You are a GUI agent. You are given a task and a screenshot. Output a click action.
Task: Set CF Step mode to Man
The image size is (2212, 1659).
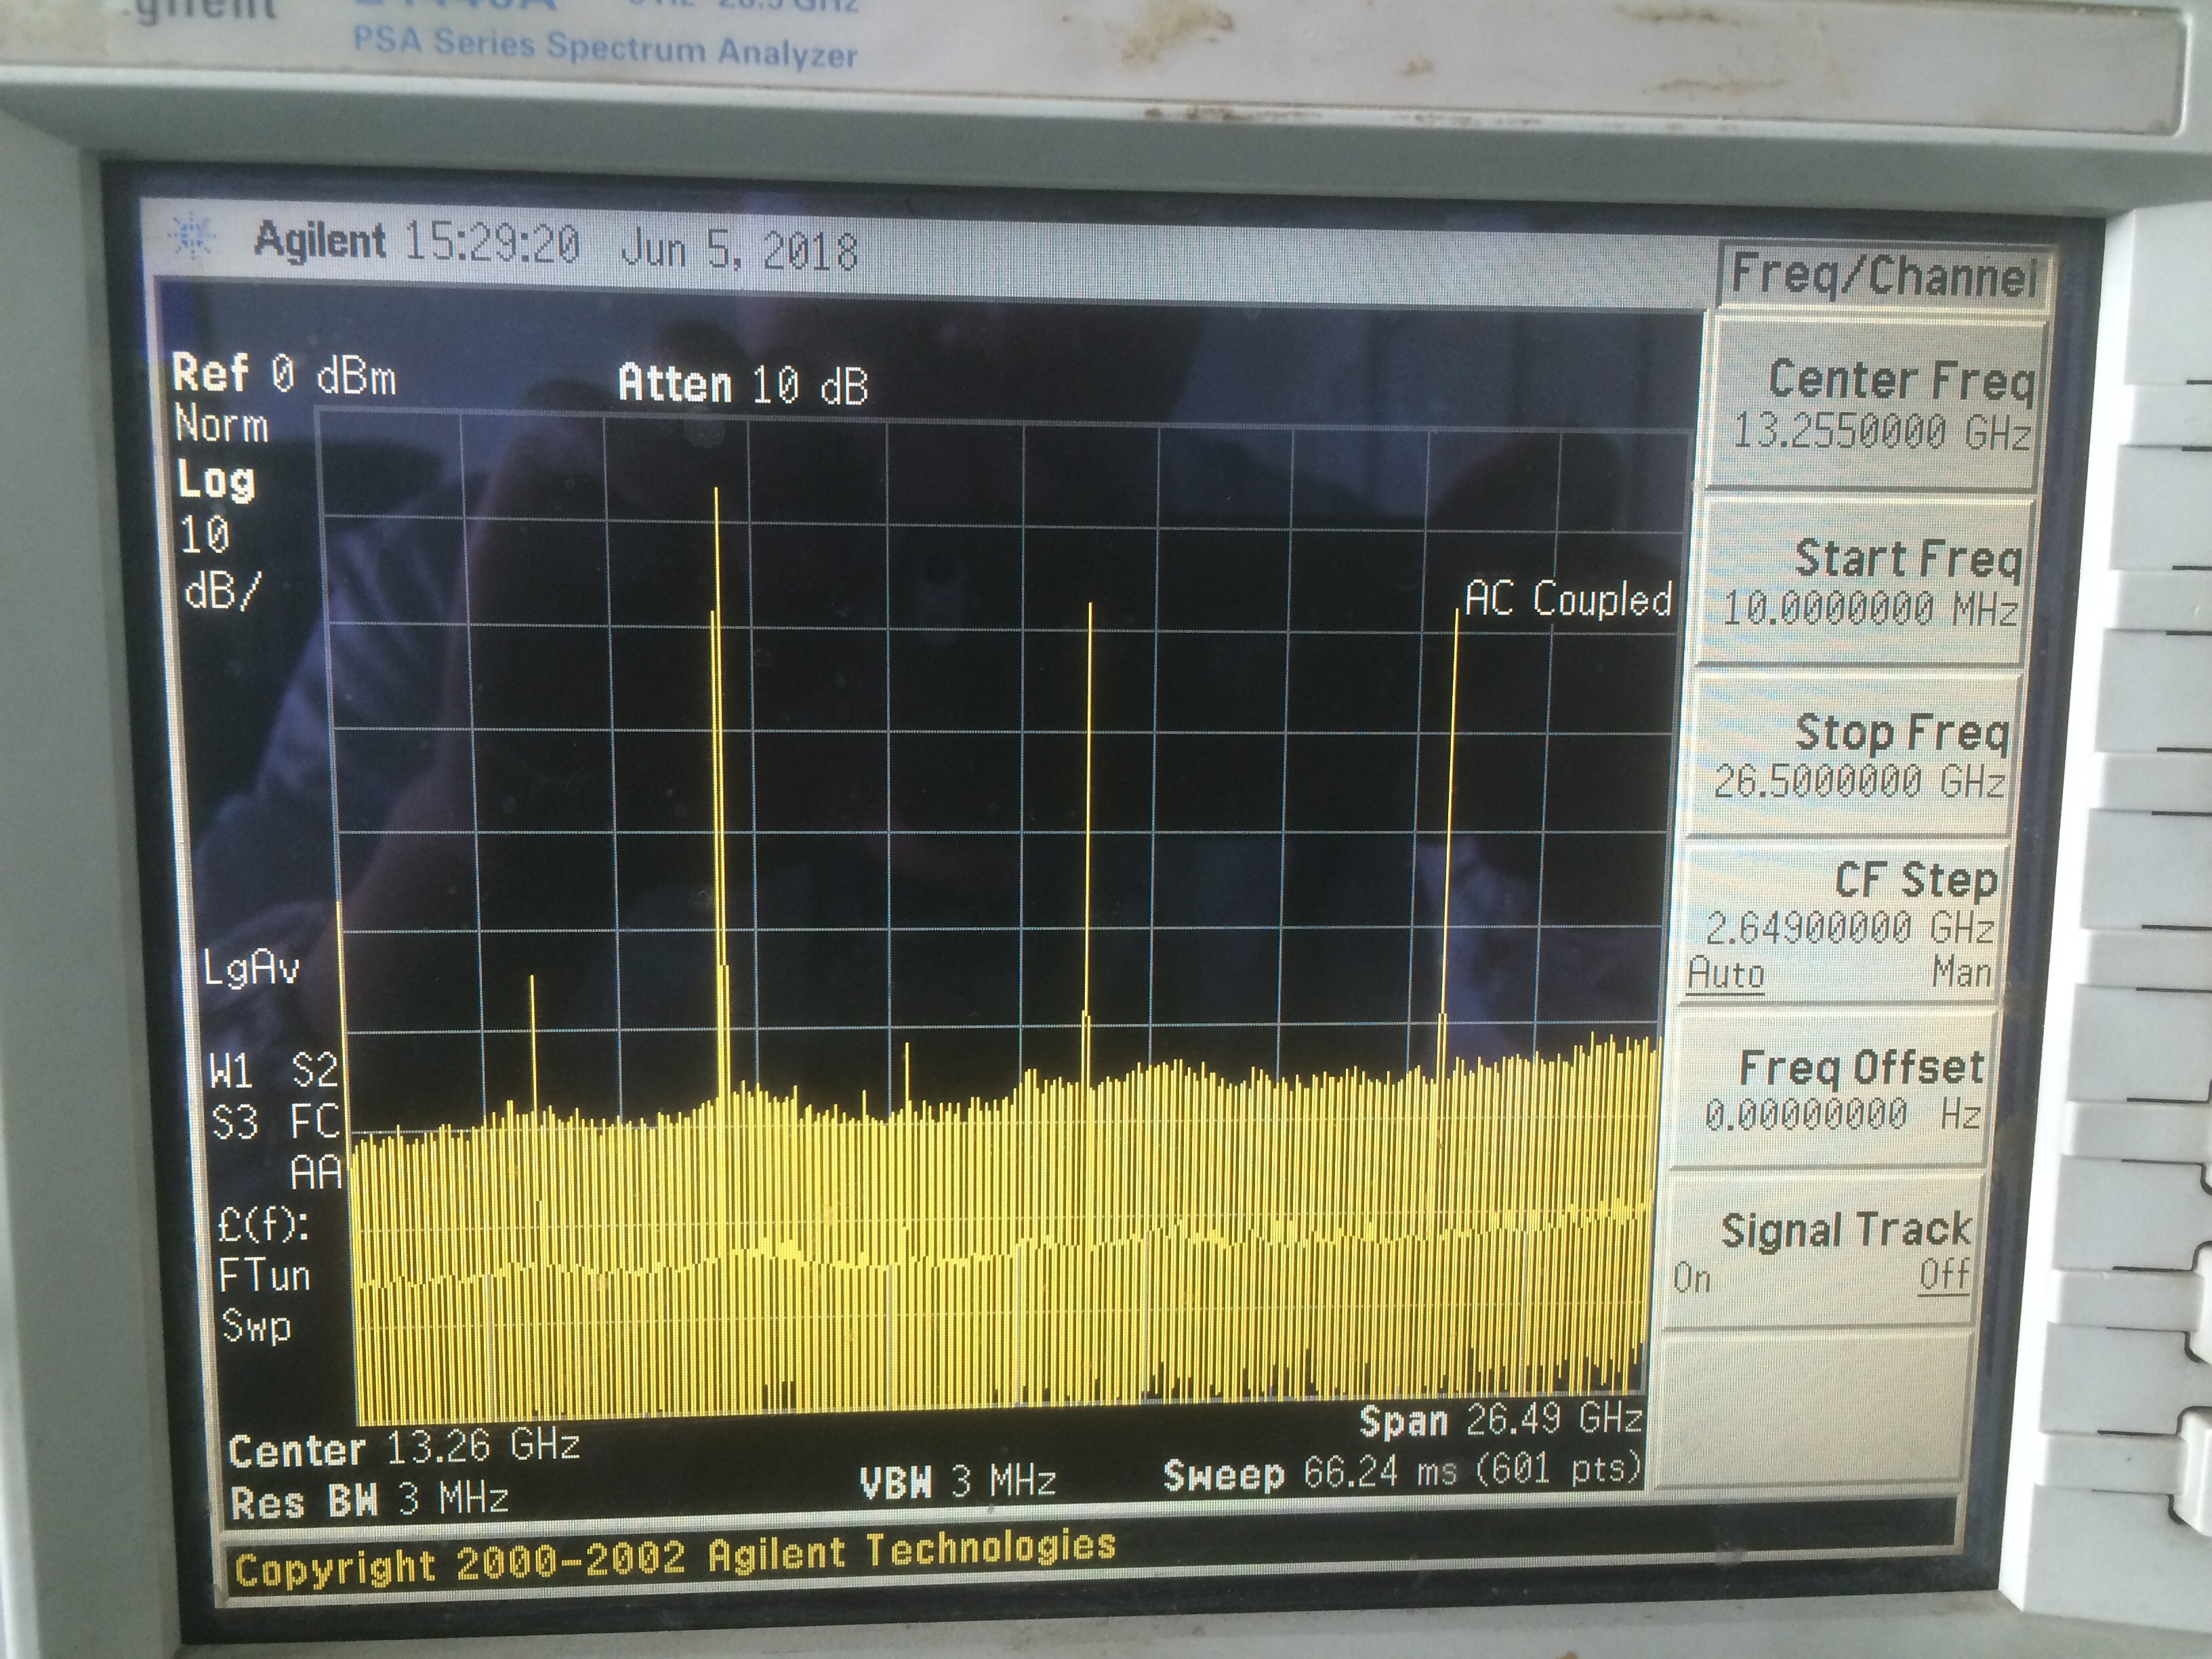click(1961, 971)
